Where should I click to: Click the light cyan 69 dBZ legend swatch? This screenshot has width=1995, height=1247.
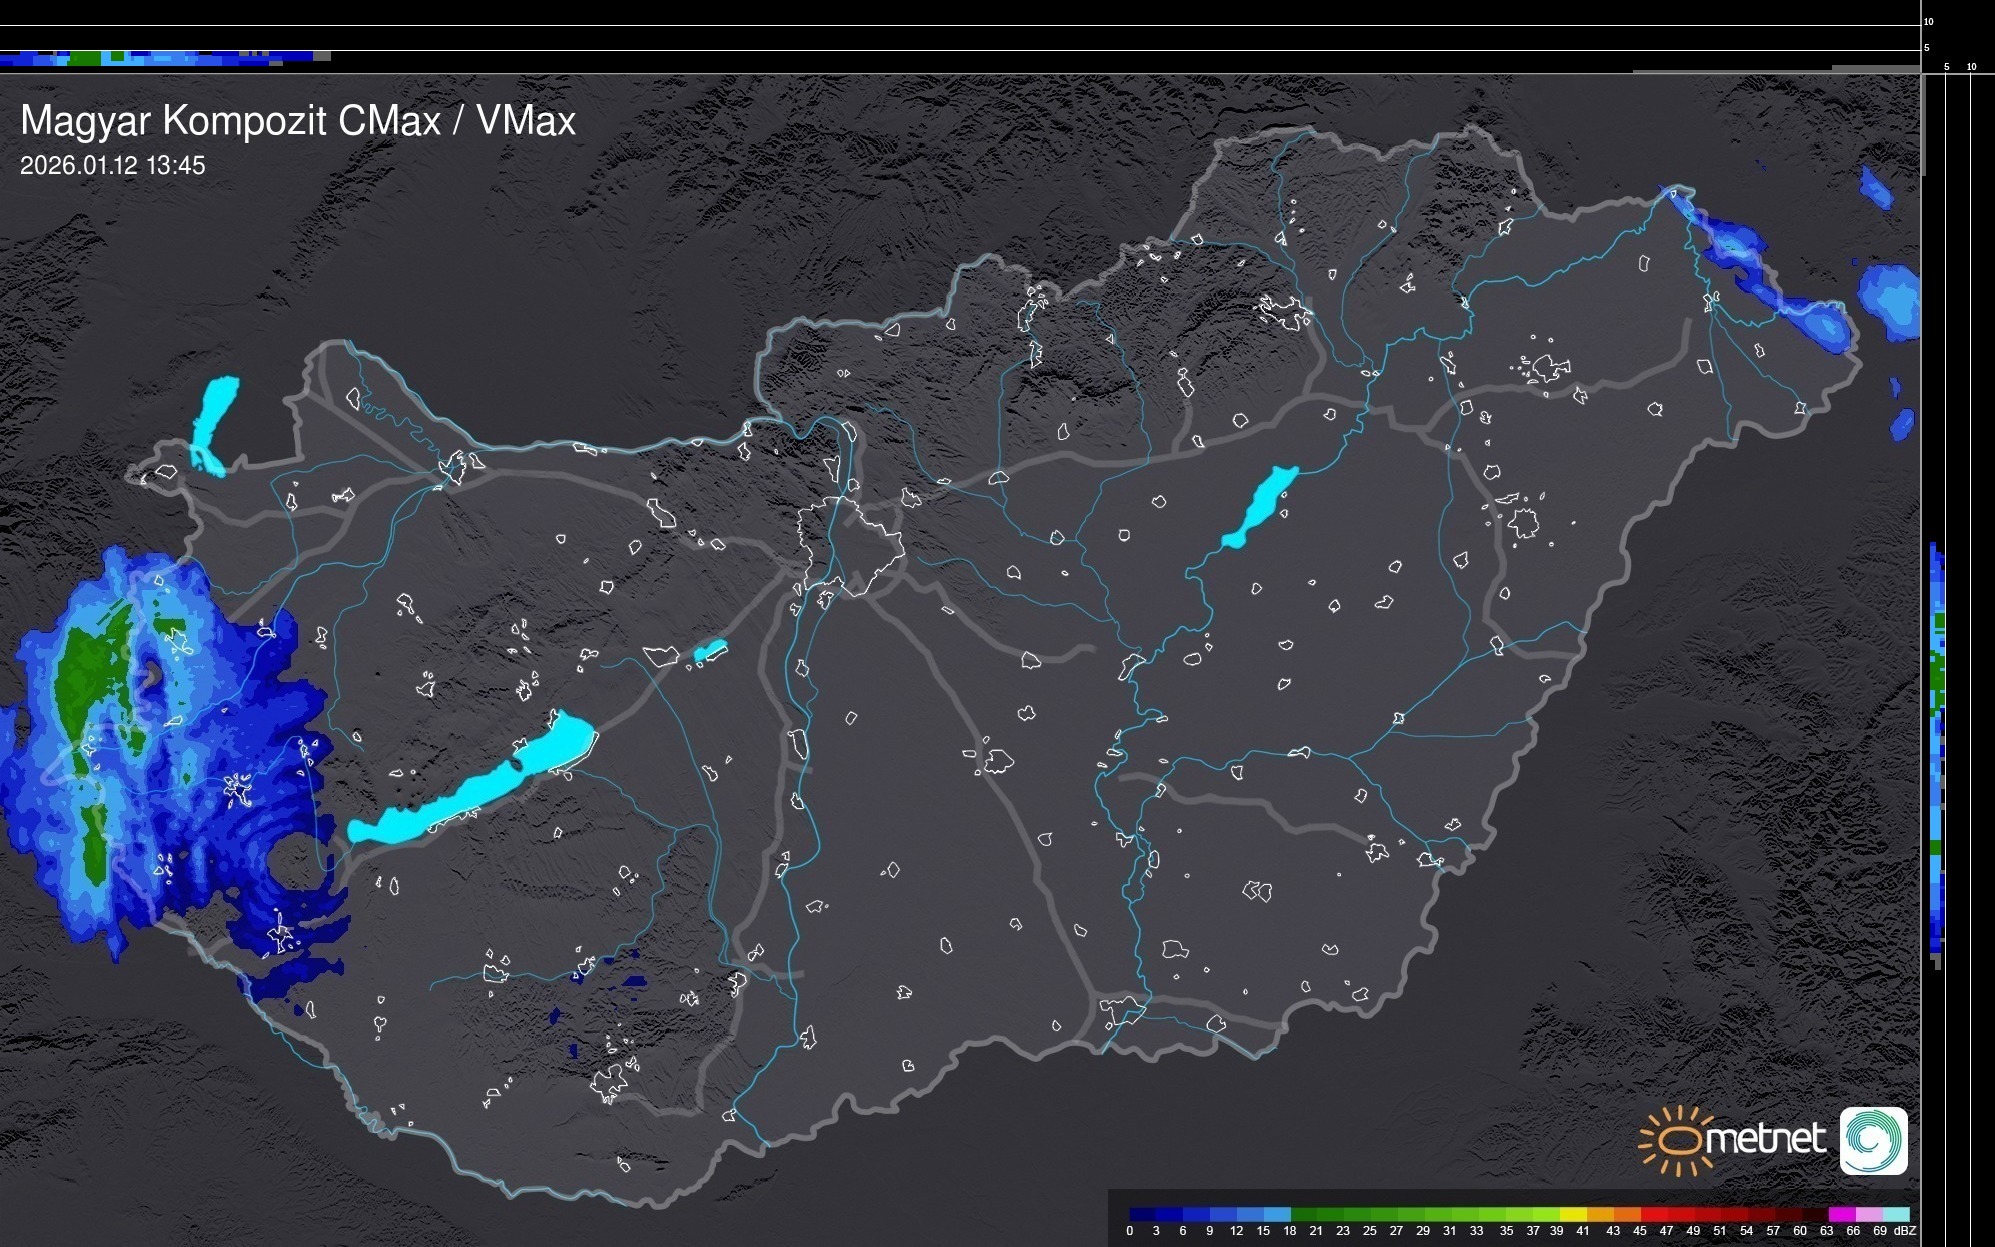(1896, 1214)
